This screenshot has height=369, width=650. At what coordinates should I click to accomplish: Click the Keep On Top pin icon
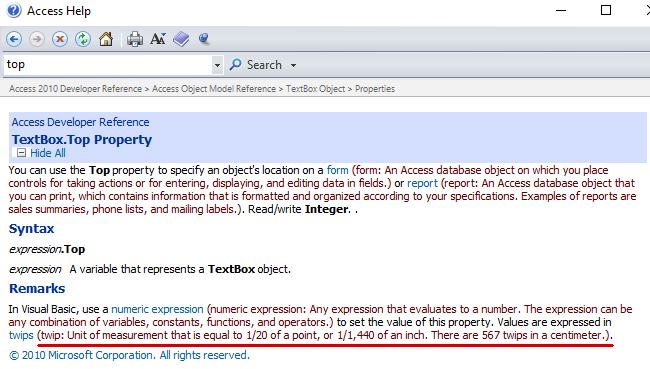click(204, 39)
